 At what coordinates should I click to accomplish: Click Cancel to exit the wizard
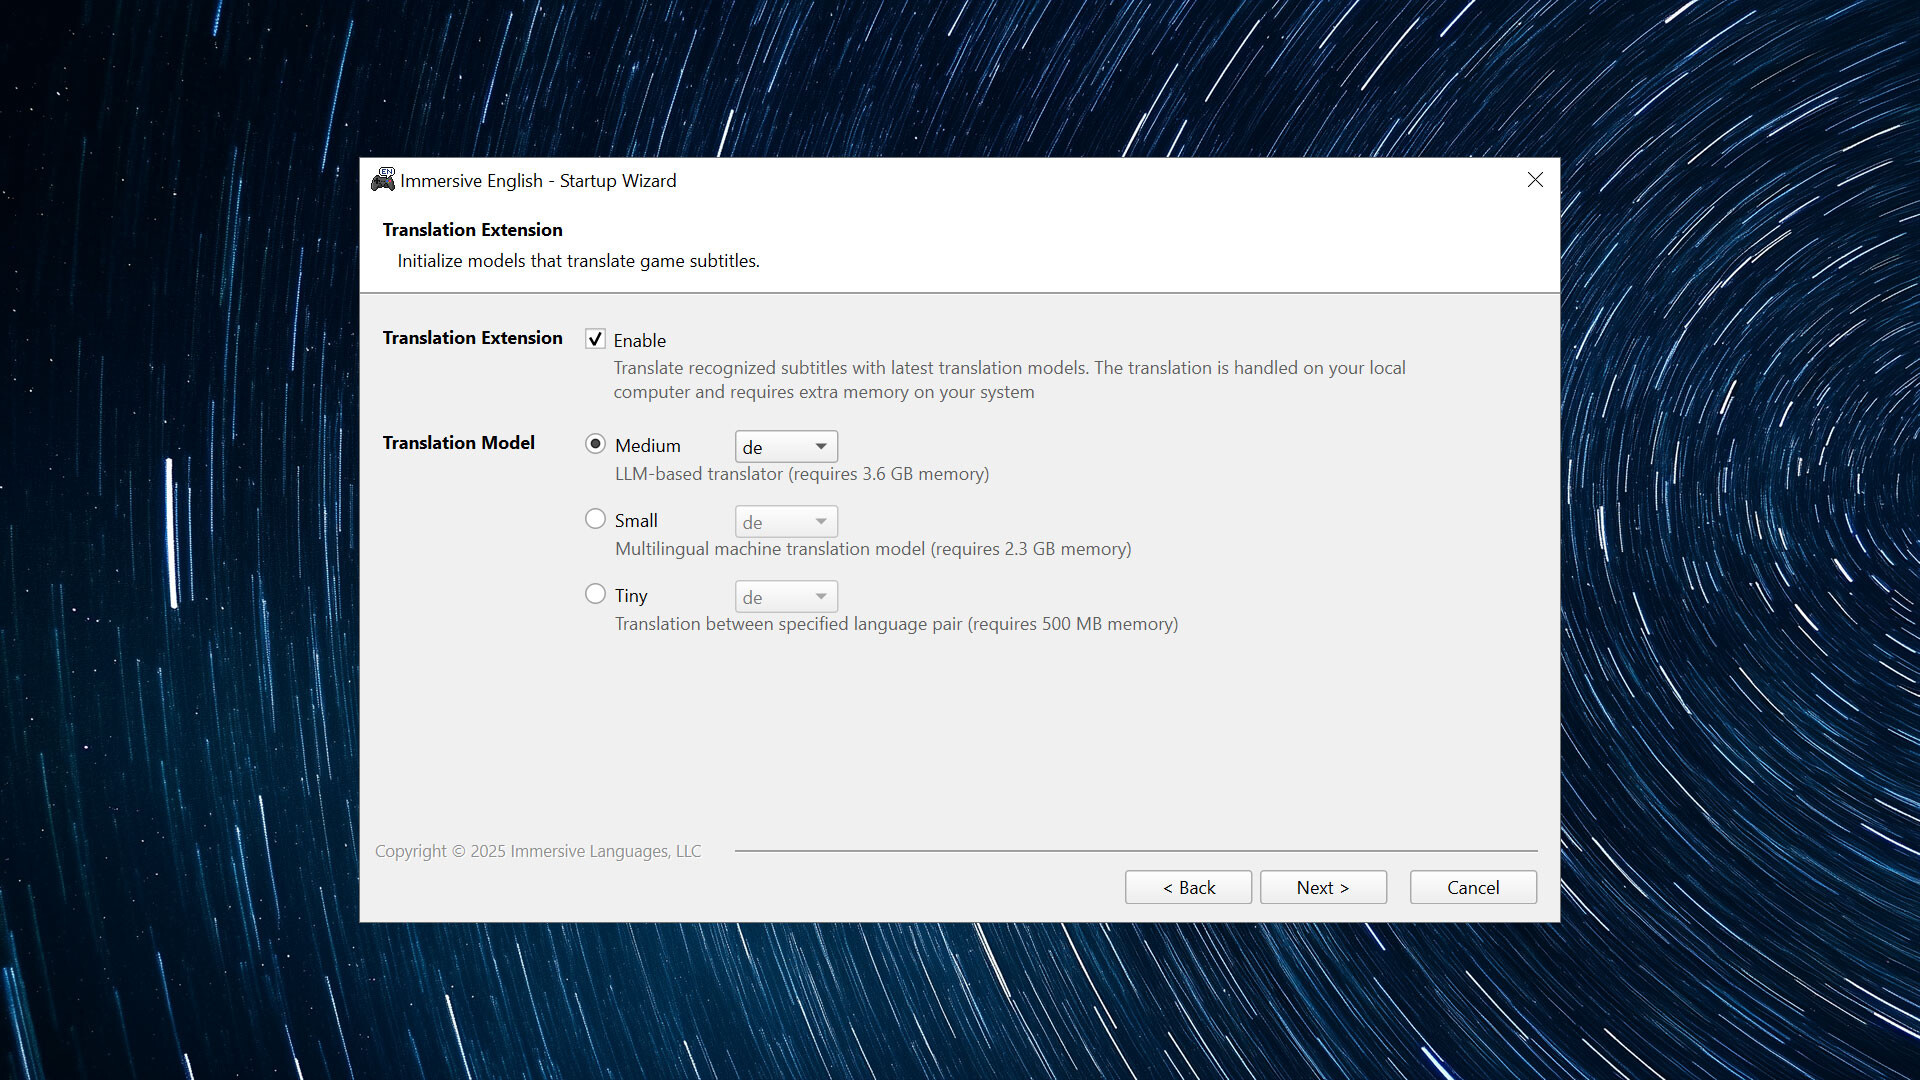(x=1472, y=887)
